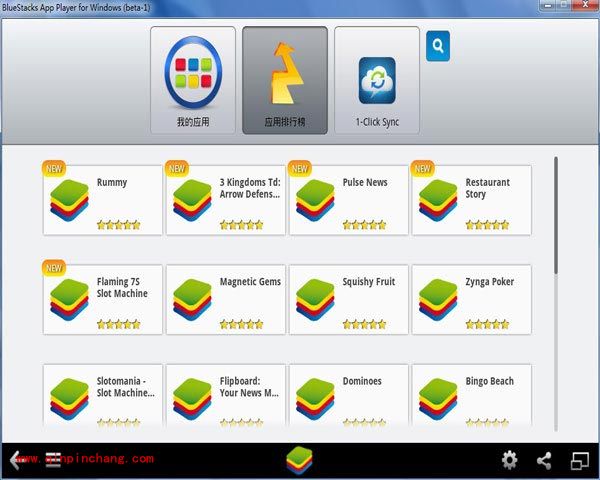
Task: Click the star rating of Pulse News
Action: pyautogui.click(x=365, y=225)
